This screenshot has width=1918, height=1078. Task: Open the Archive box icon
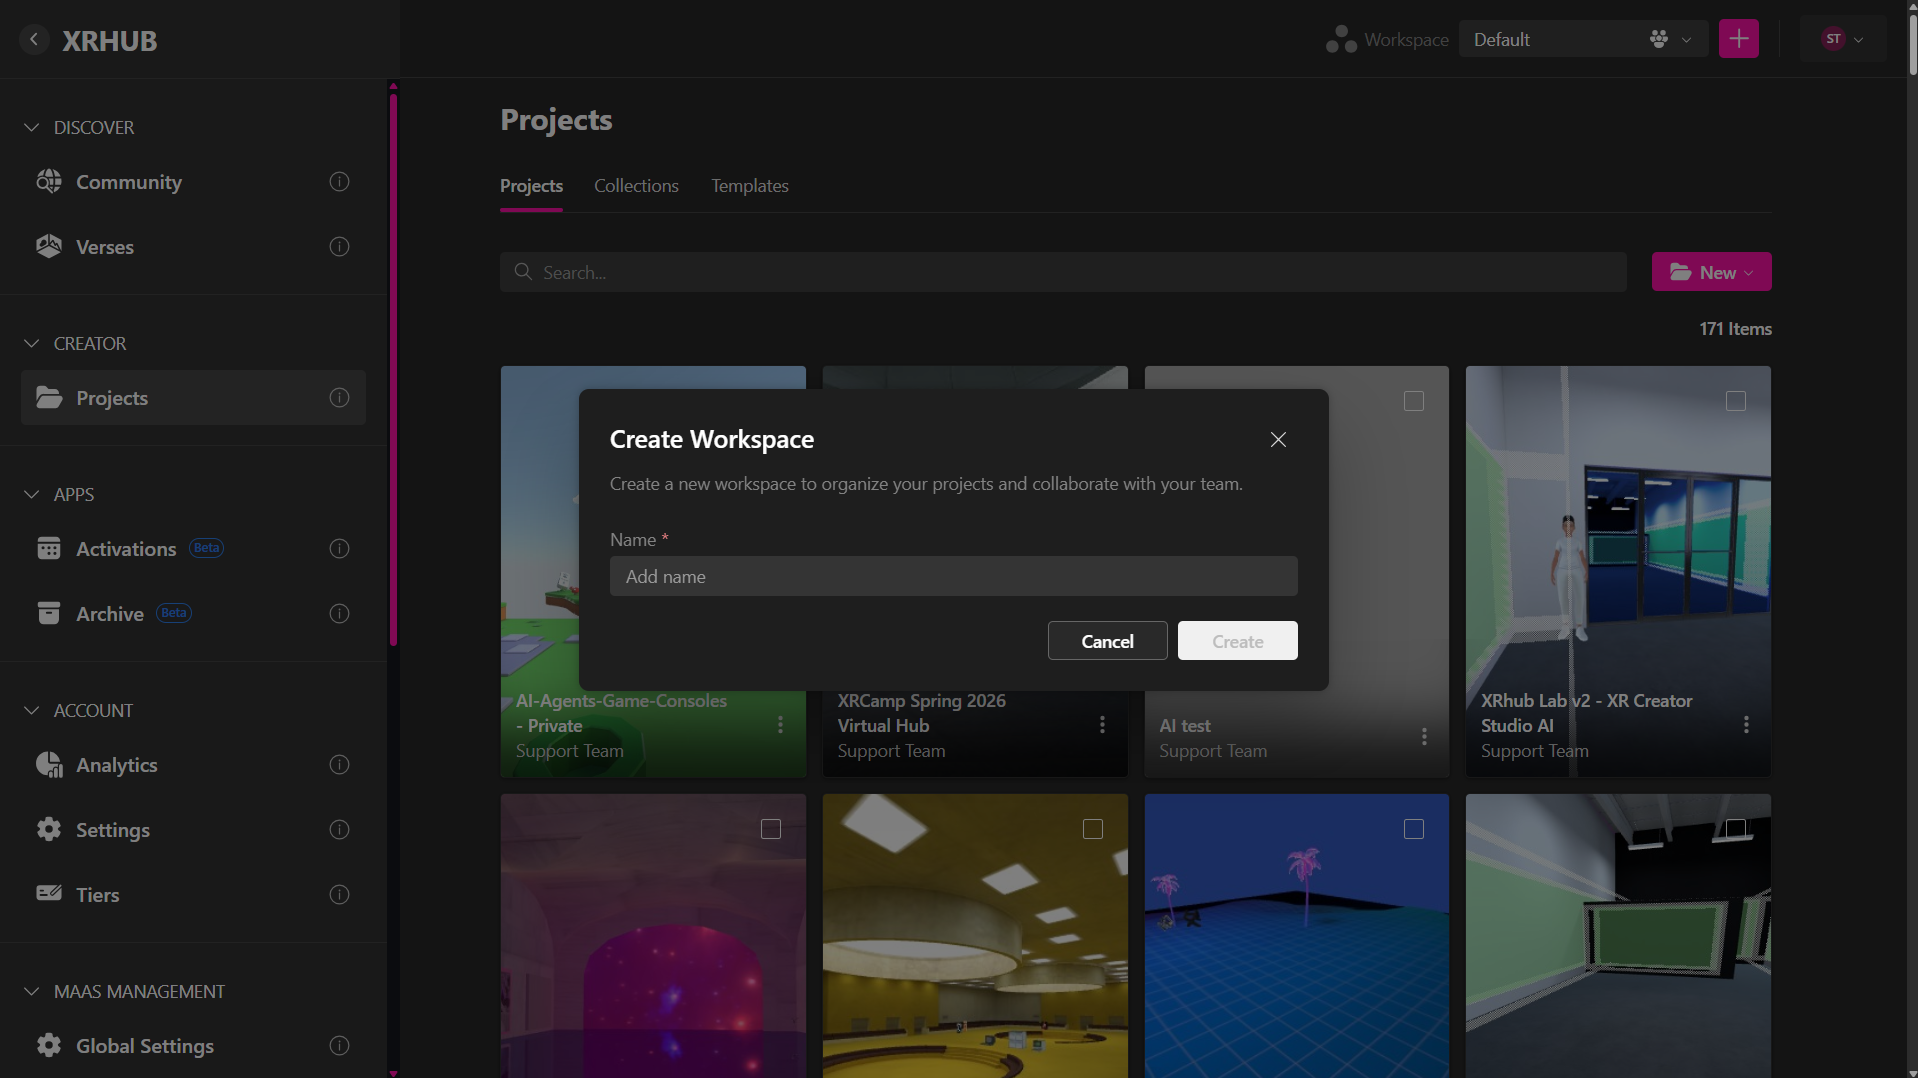[49, 614]
